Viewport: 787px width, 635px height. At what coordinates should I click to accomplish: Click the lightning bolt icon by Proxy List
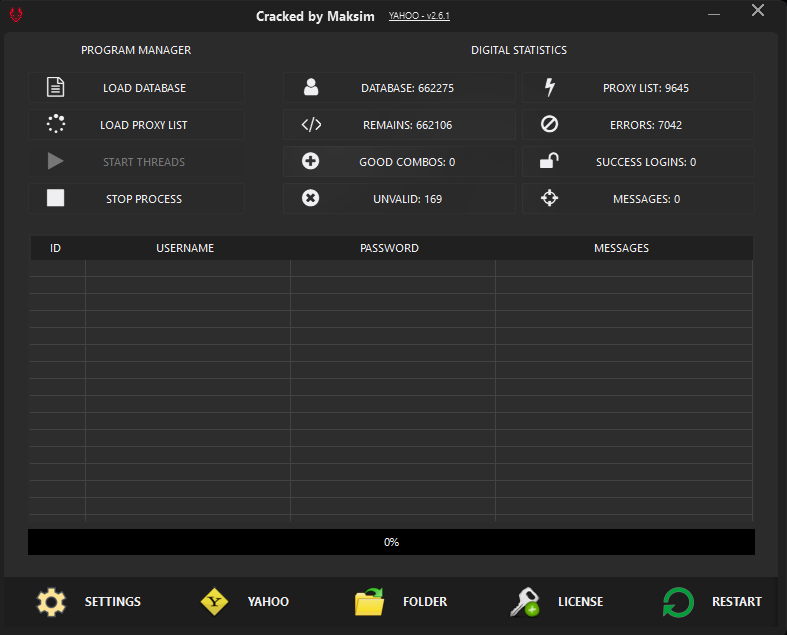550,87
